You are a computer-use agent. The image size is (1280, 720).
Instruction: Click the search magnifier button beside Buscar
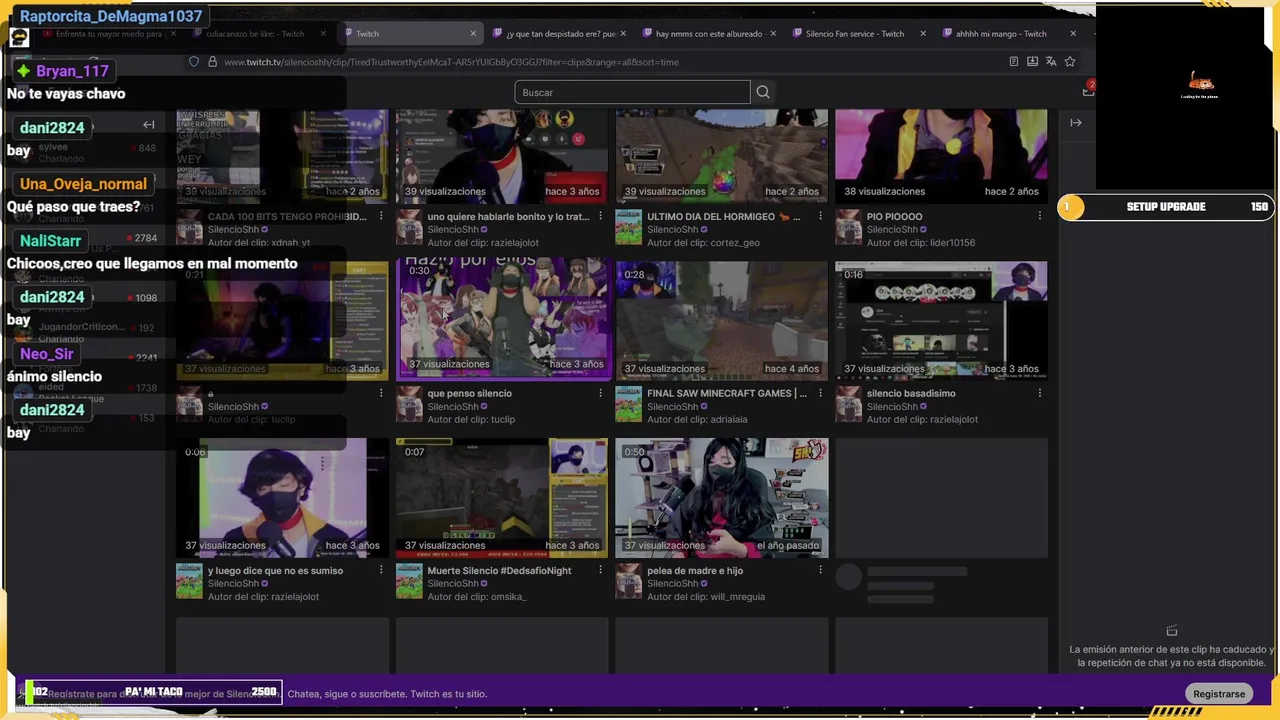pyautogui.click(x=763, y=92)
